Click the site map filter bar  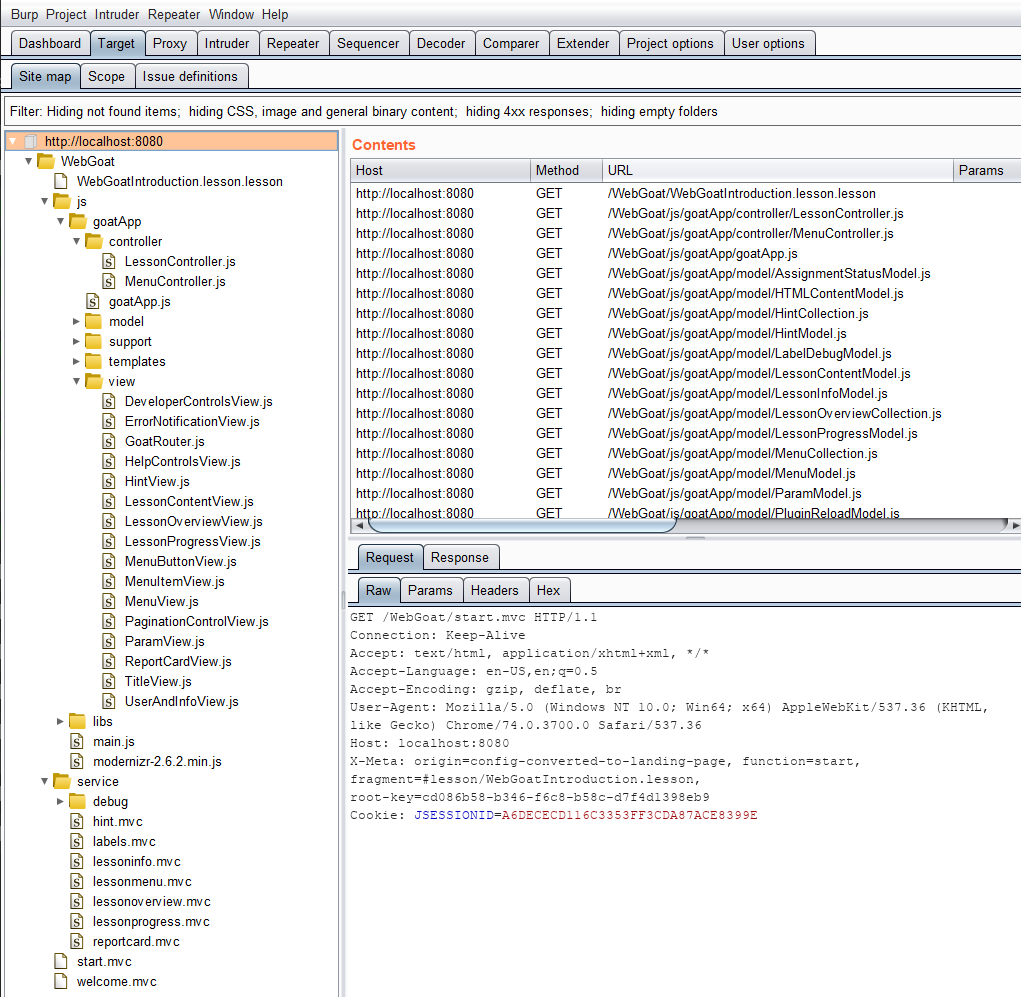[x=512, y=111]
